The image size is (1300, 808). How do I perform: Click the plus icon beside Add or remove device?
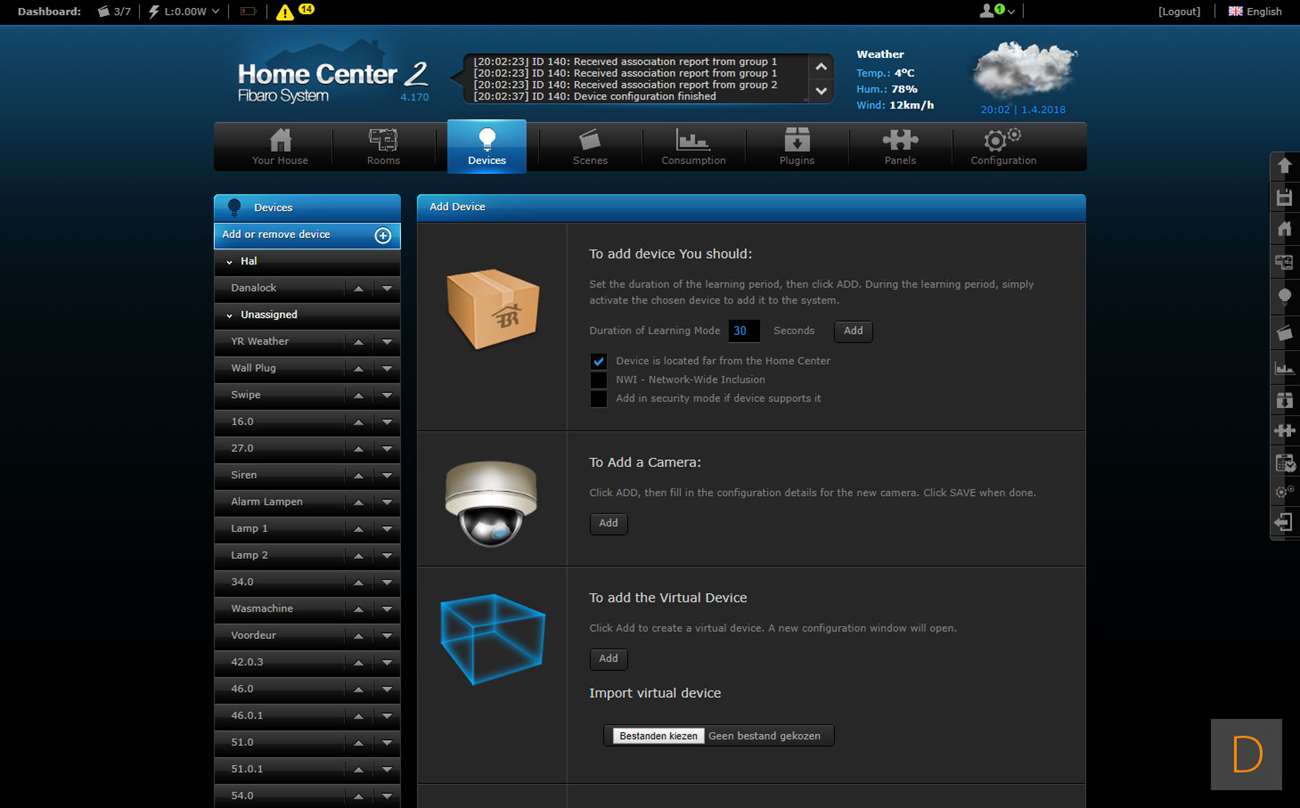pos(382,235)
